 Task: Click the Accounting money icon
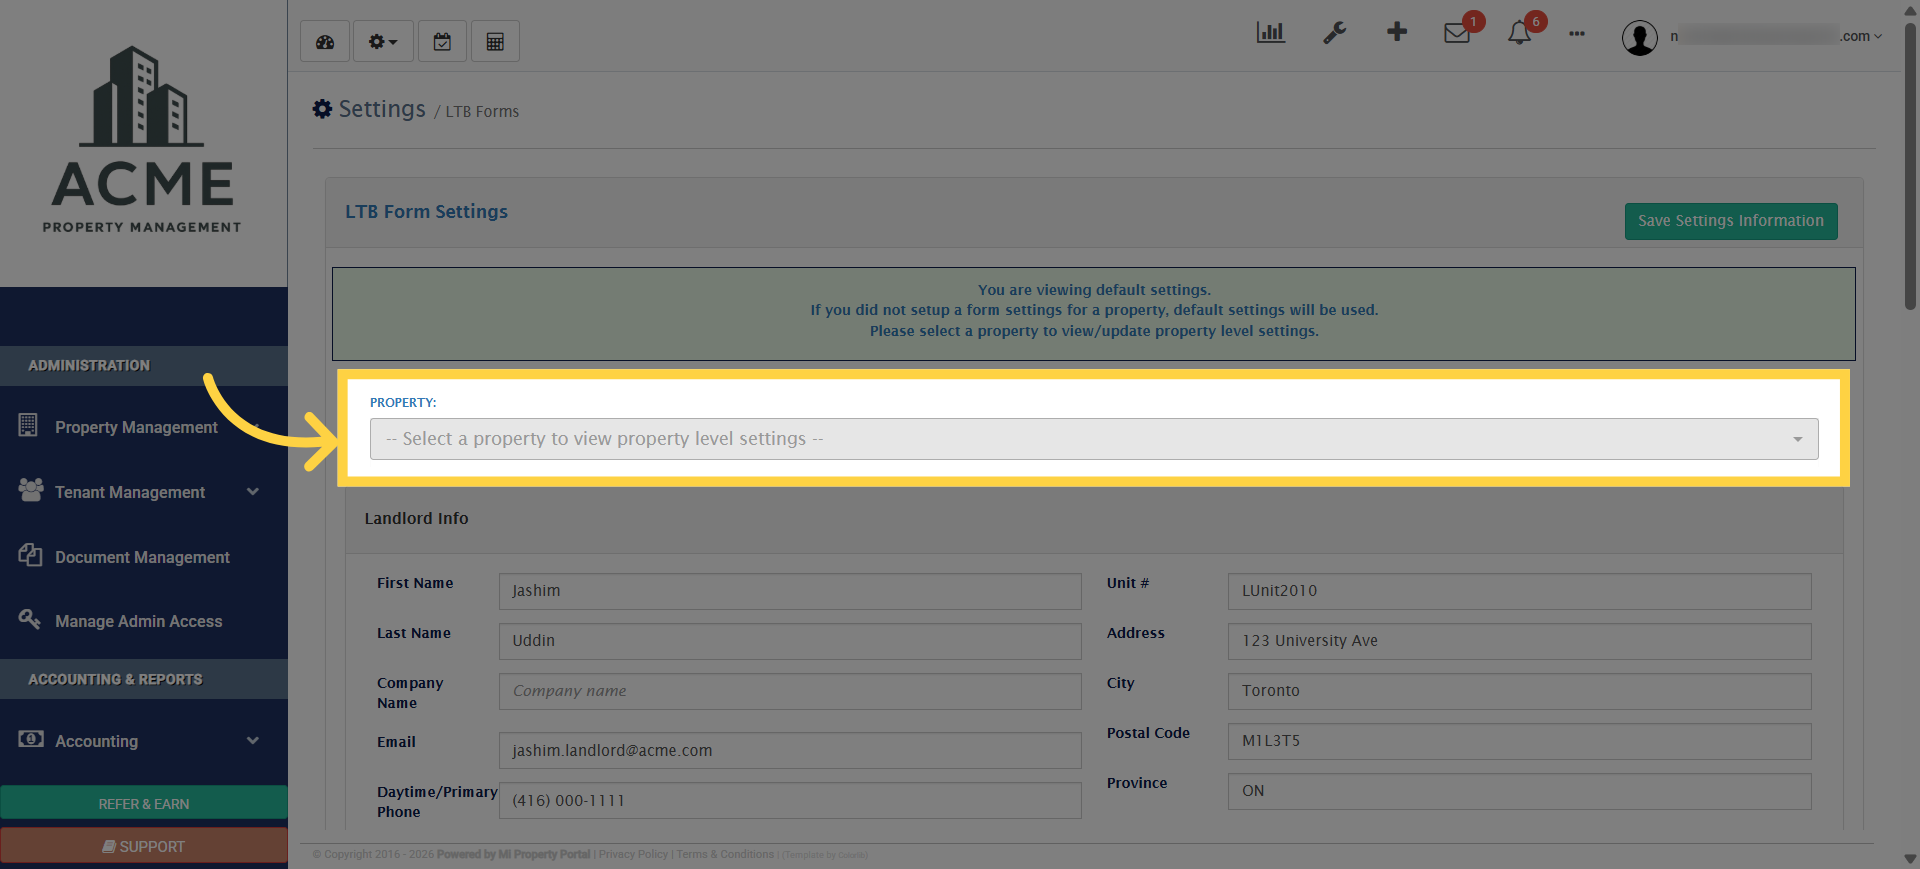[x=31, y=739]
